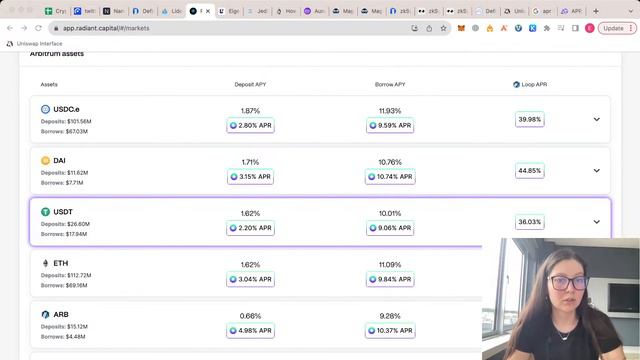Click the USDT token icon
The height and width of the screenshot is (360, 640).
(x=45, y=212)
